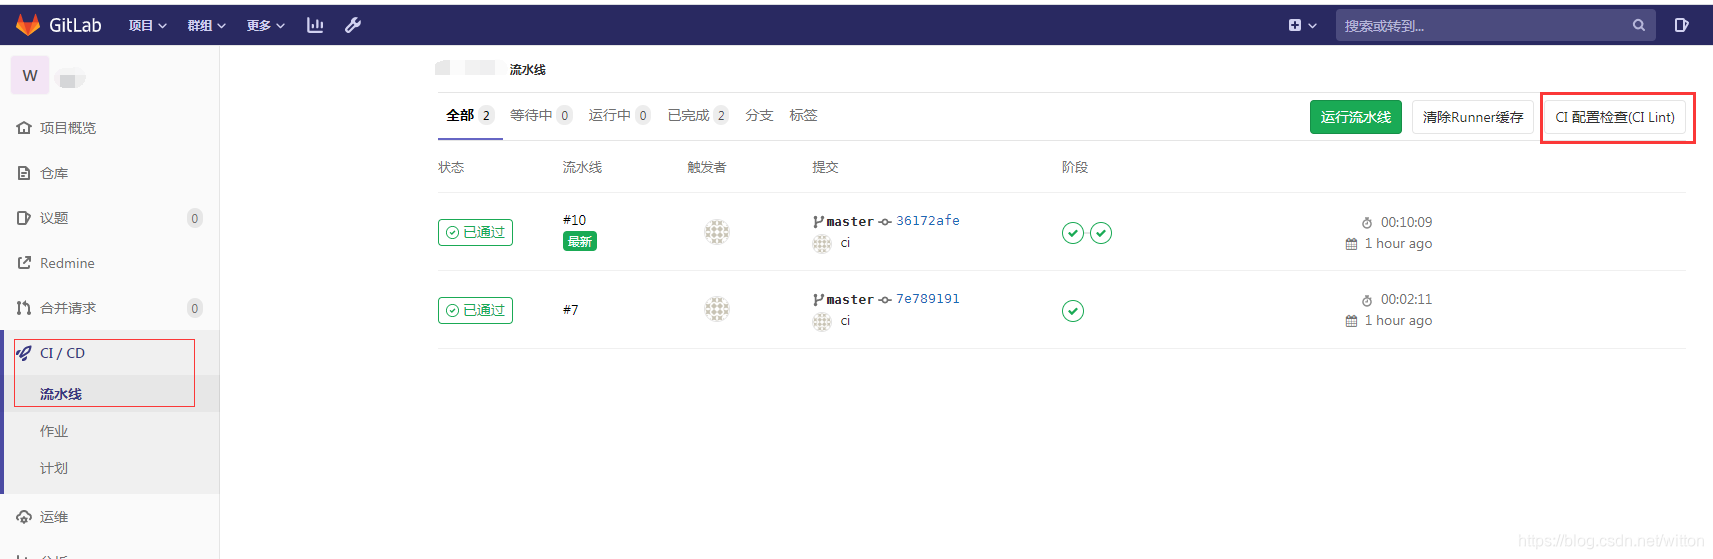The width and height of the screenshot is (1713, 559).
Task: Open 项目概览 in sidebar
Action: [68, 128]
